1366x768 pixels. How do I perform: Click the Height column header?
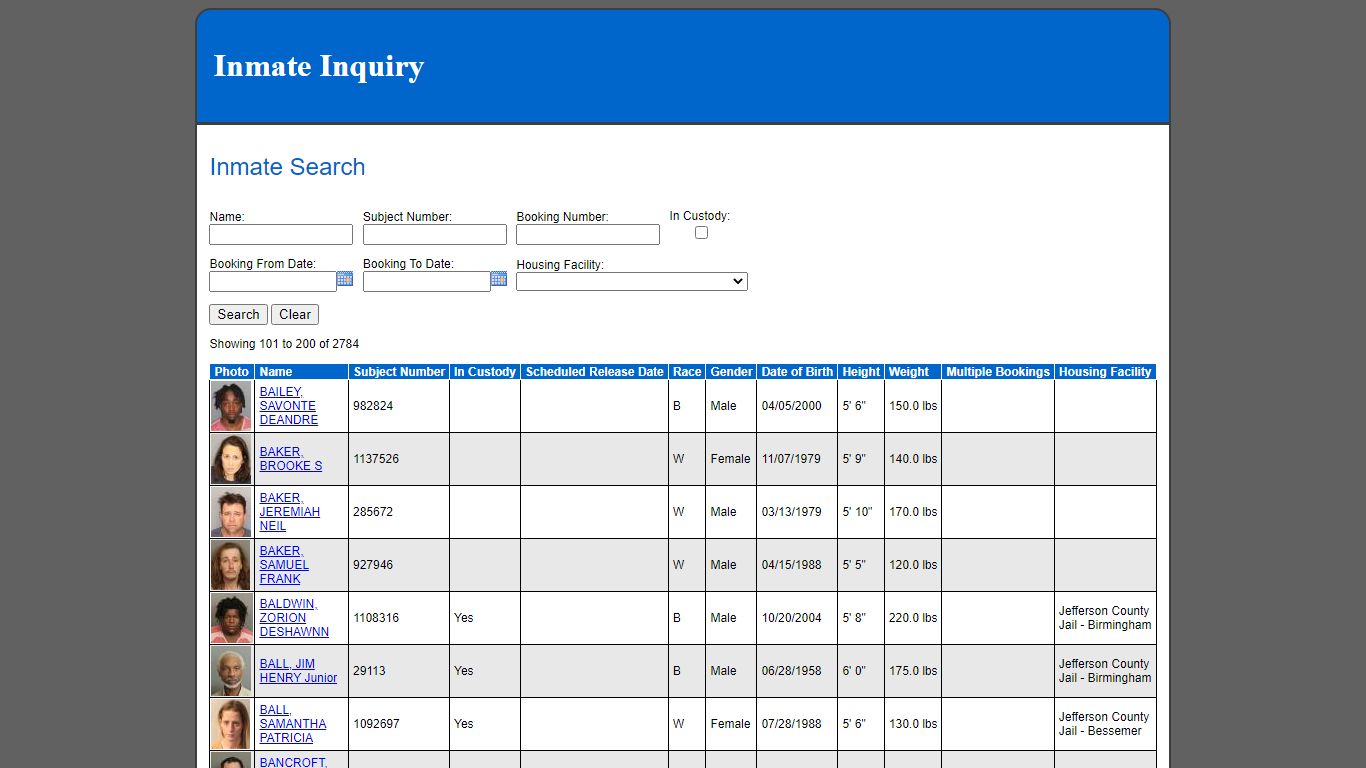tap(861, 372)
